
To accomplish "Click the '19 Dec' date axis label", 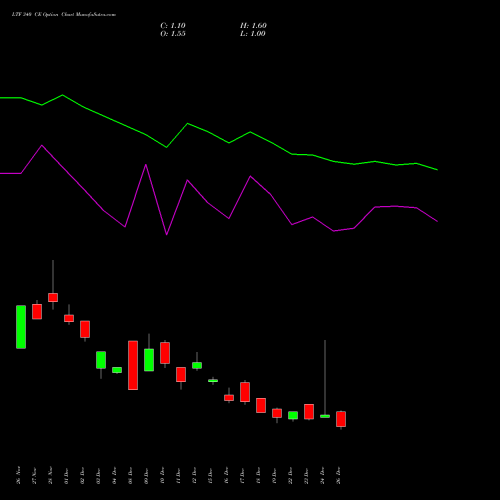I will pyautogui.click(x=275, y=475).
